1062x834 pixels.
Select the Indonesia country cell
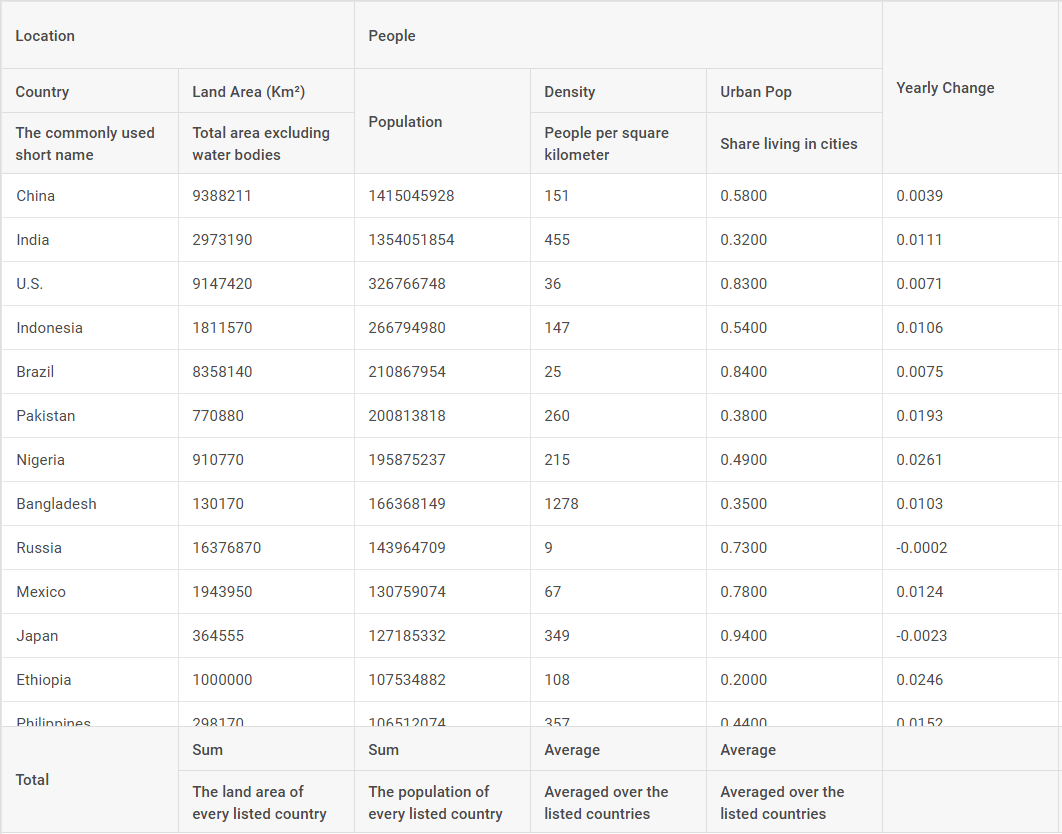[89, 328]
